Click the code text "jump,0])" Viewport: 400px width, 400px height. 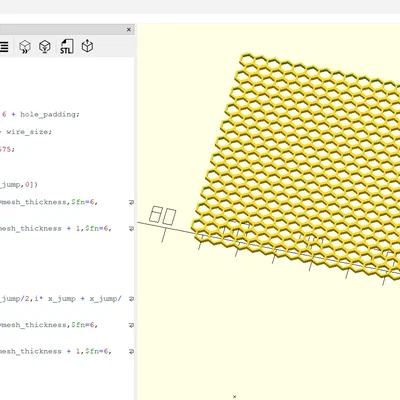click(19, 184)
